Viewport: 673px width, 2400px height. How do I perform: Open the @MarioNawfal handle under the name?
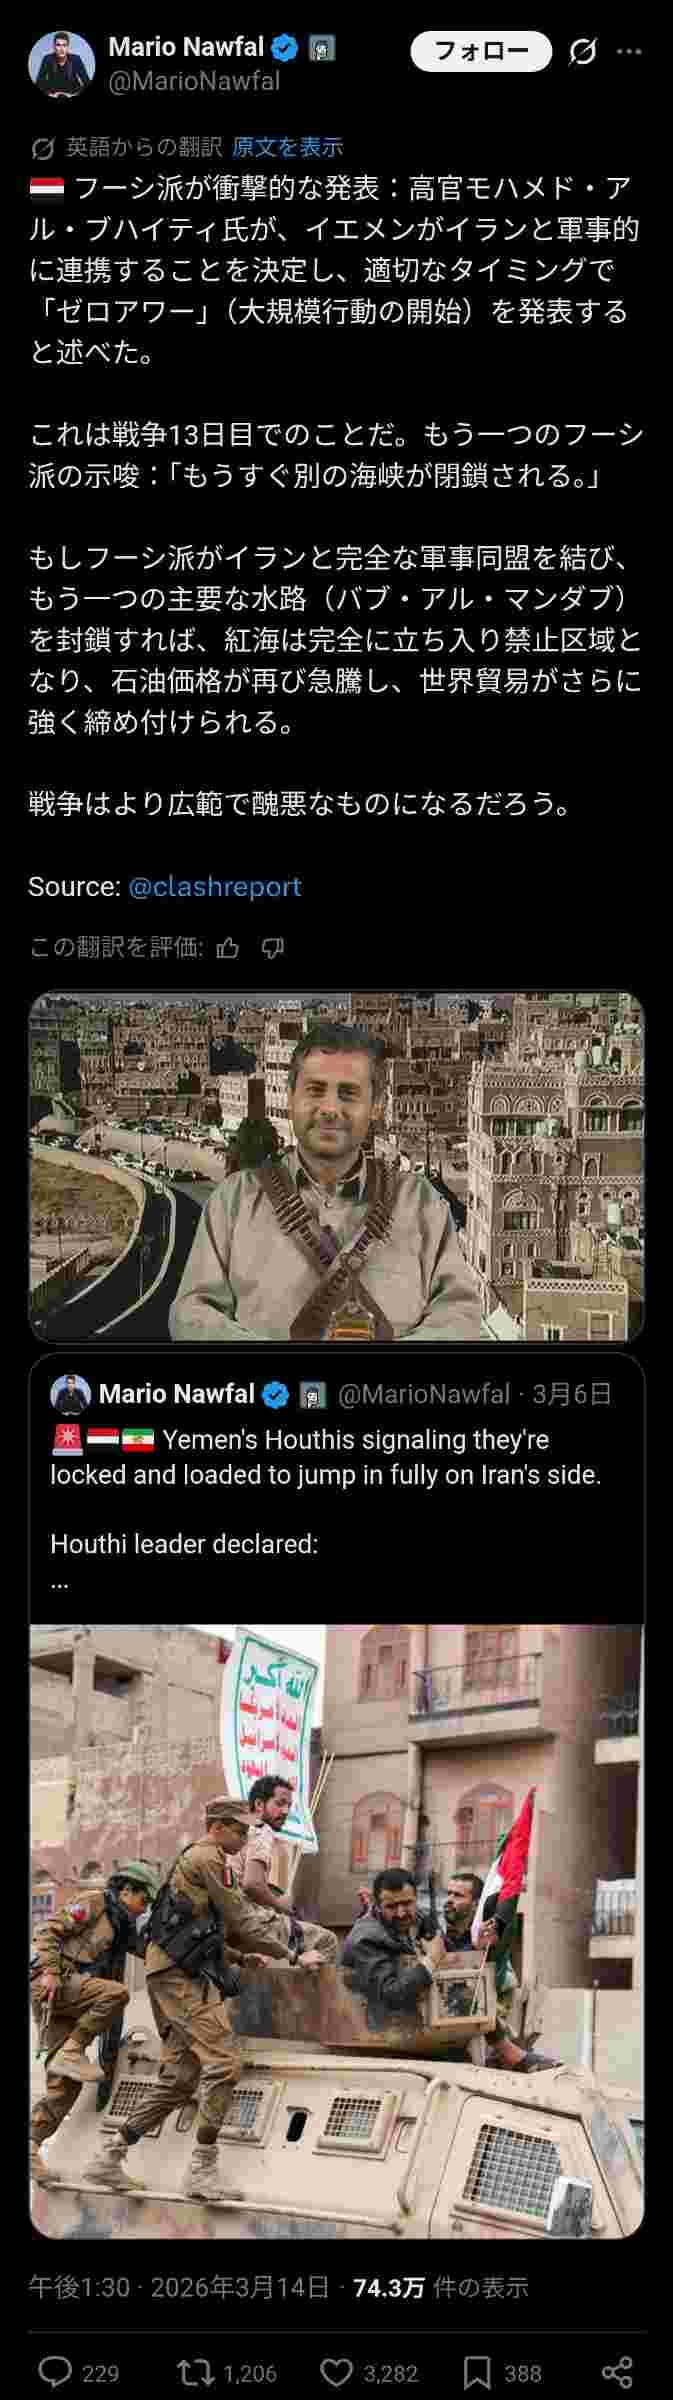click(x=194, y=81)
